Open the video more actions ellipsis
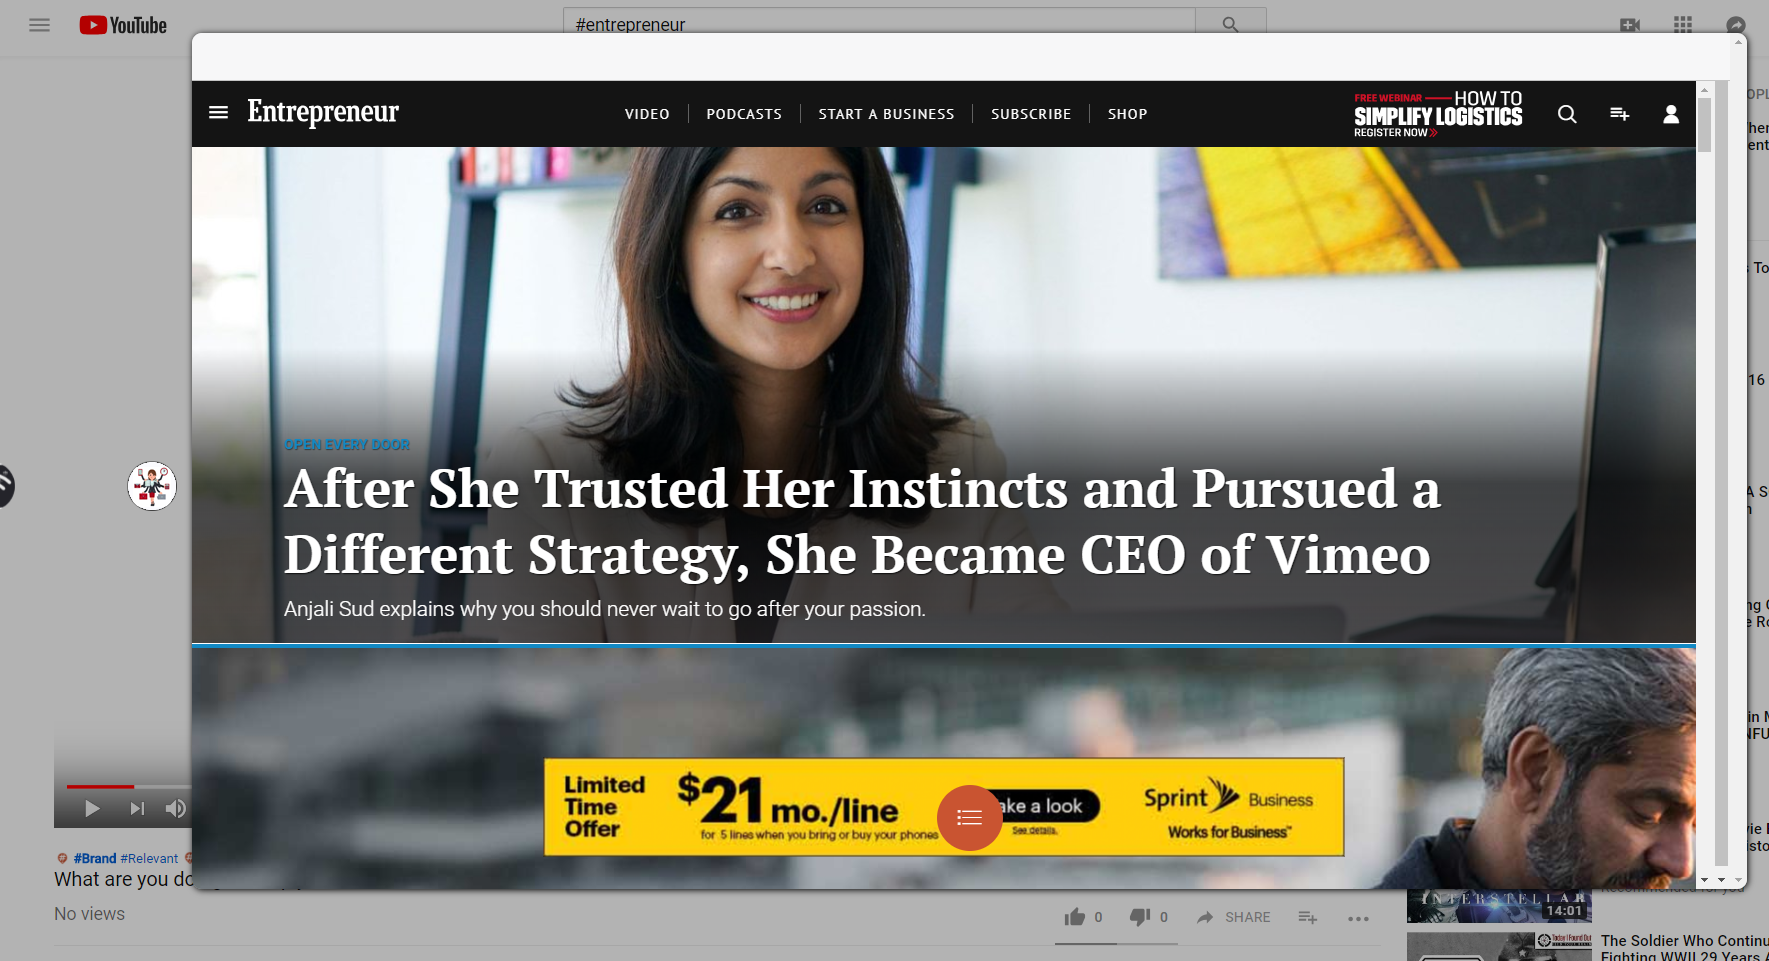Screen dimensions: 1769x961 tap(1358, 918)
